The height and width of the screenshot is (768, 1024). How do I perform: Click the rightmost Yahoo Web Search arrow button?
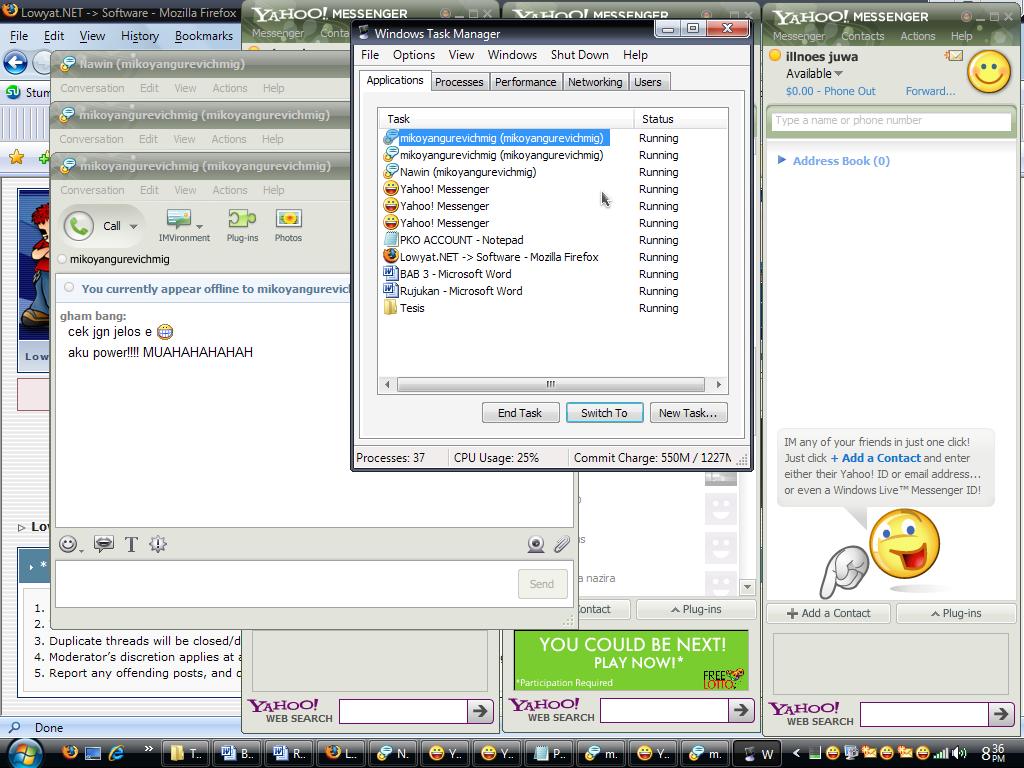click(x=1000, y=714)
